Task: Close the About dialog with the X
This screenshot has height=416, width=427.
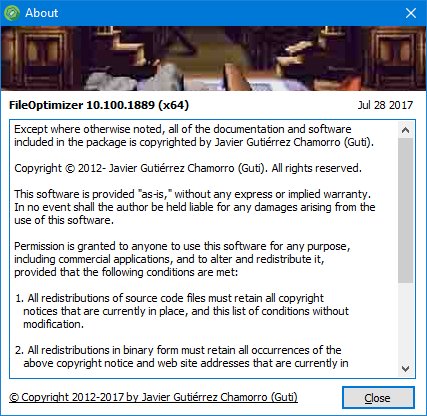Action: coord(411,13)
